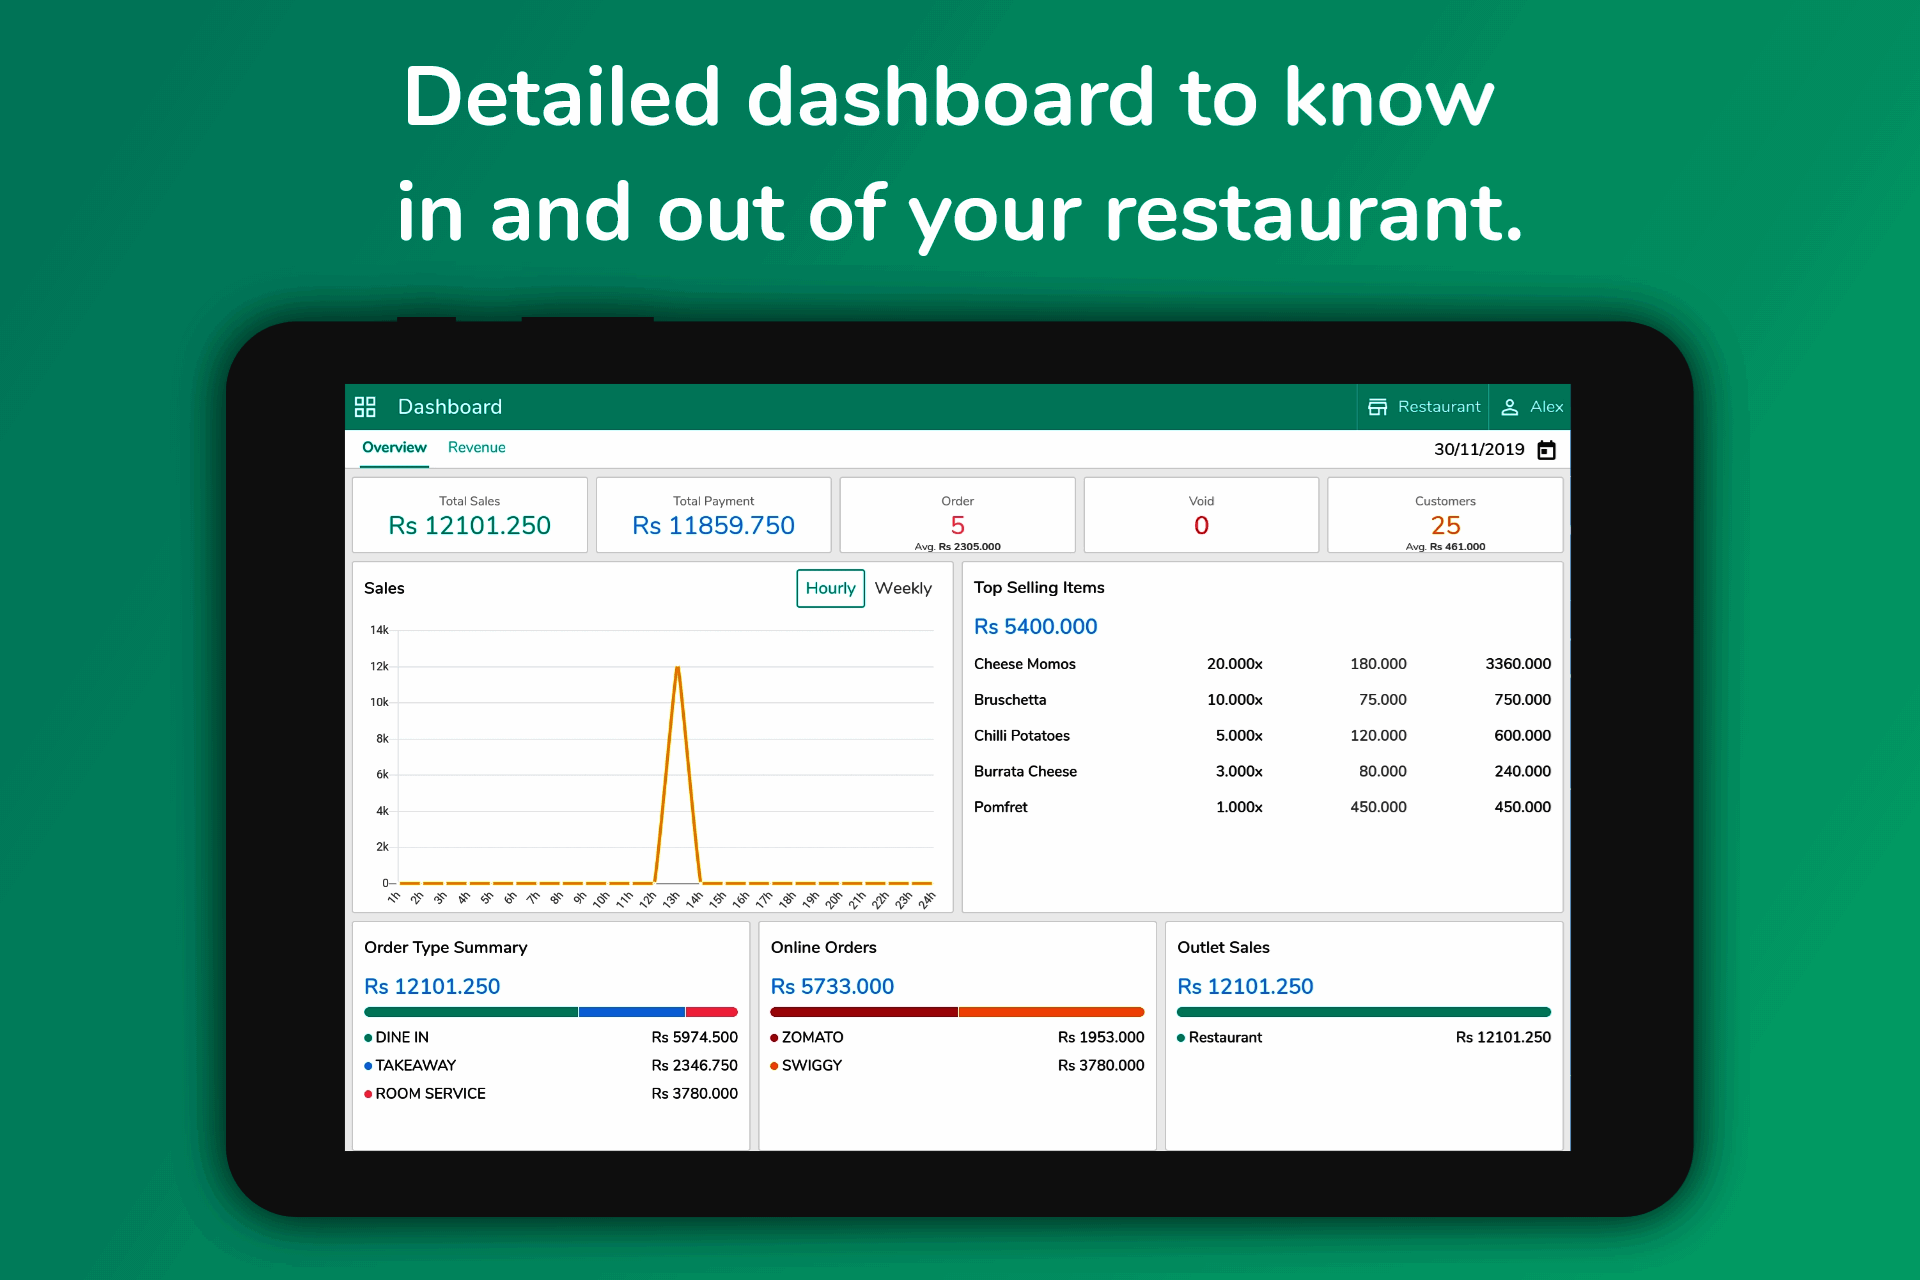1920x1280 pixels.
Task: Click the ZOMATO legend dot
Action: pos(774,1038)
